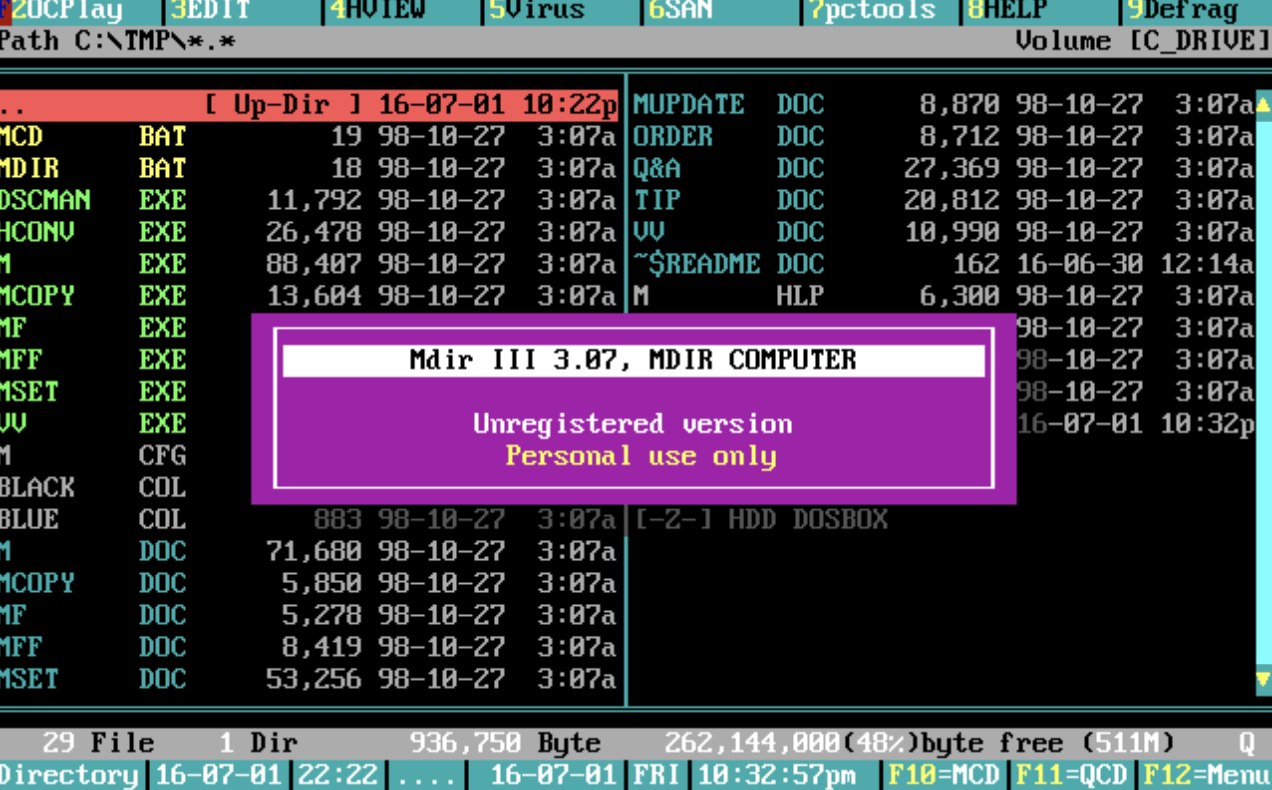The width and height of the screenshot is (1272, 790).
Task: Choose the TIP DOC file
Action: click(x=943, y=201)
